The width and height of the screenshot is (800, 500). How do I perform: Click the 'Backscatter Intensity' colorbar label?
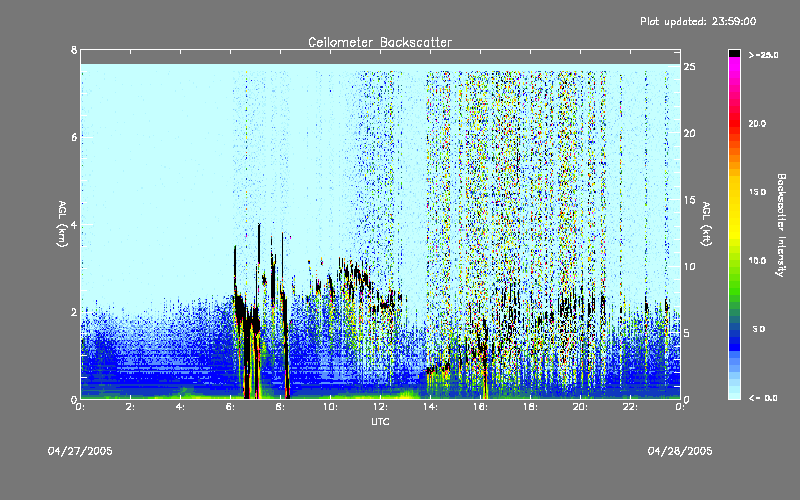[781, 225]
